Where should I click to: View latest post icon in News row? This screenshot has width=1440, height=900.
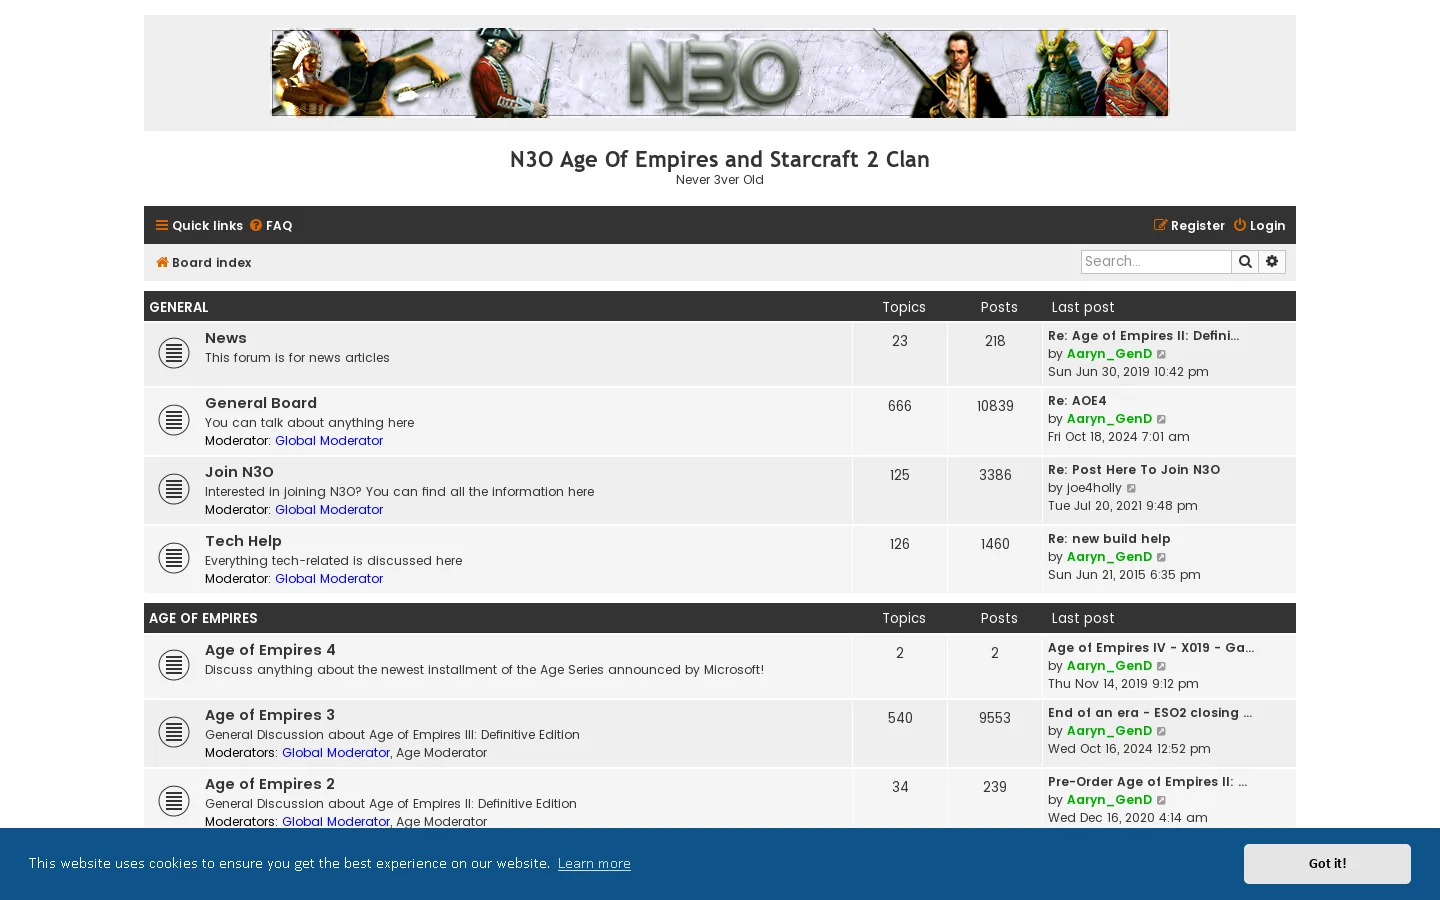1162,354
